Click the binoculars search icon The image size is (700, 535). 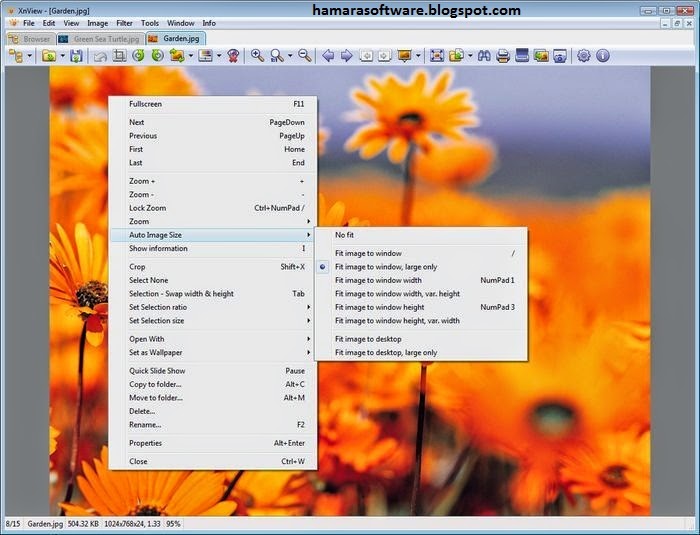[x=484, y=56]
